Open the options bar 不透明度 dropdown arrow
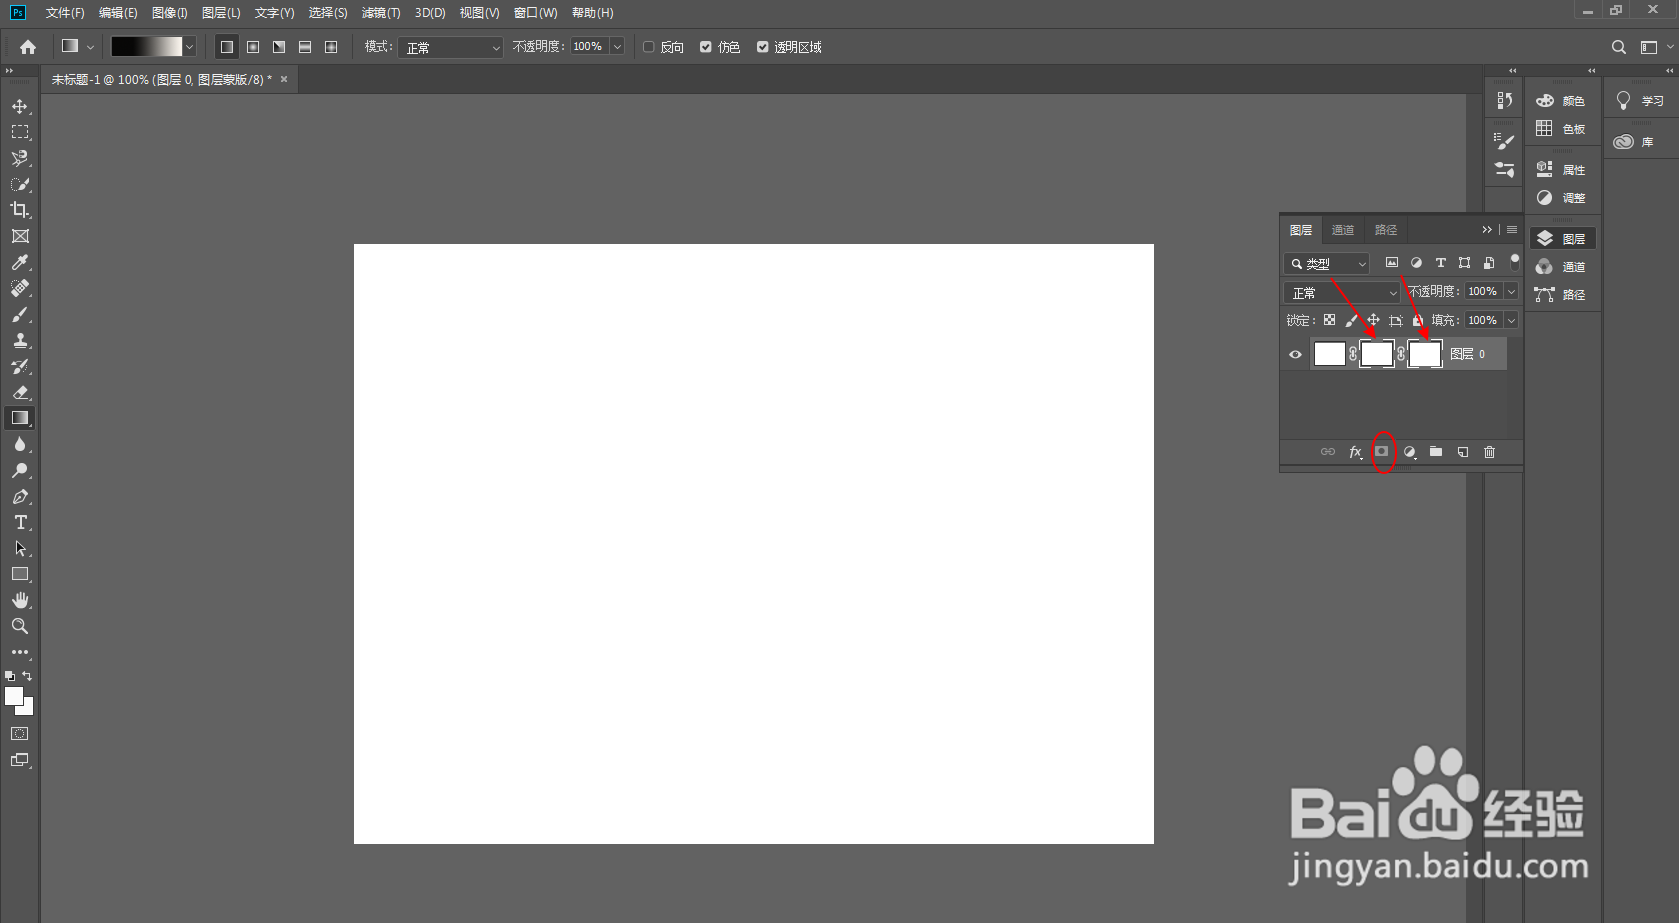 (617, 47)
